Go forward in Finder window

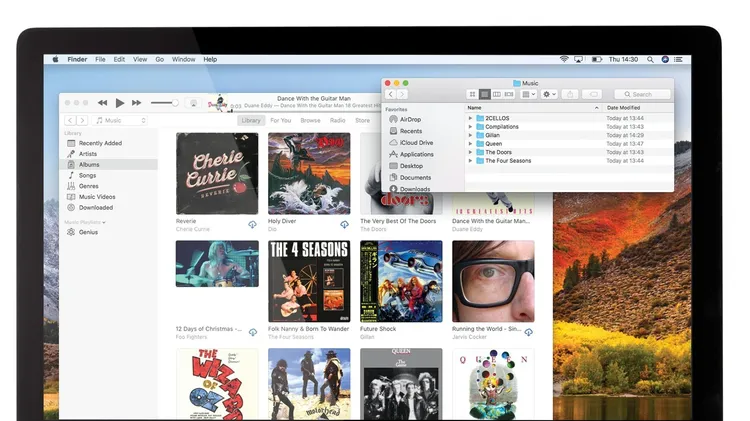[x=402, y=94]
